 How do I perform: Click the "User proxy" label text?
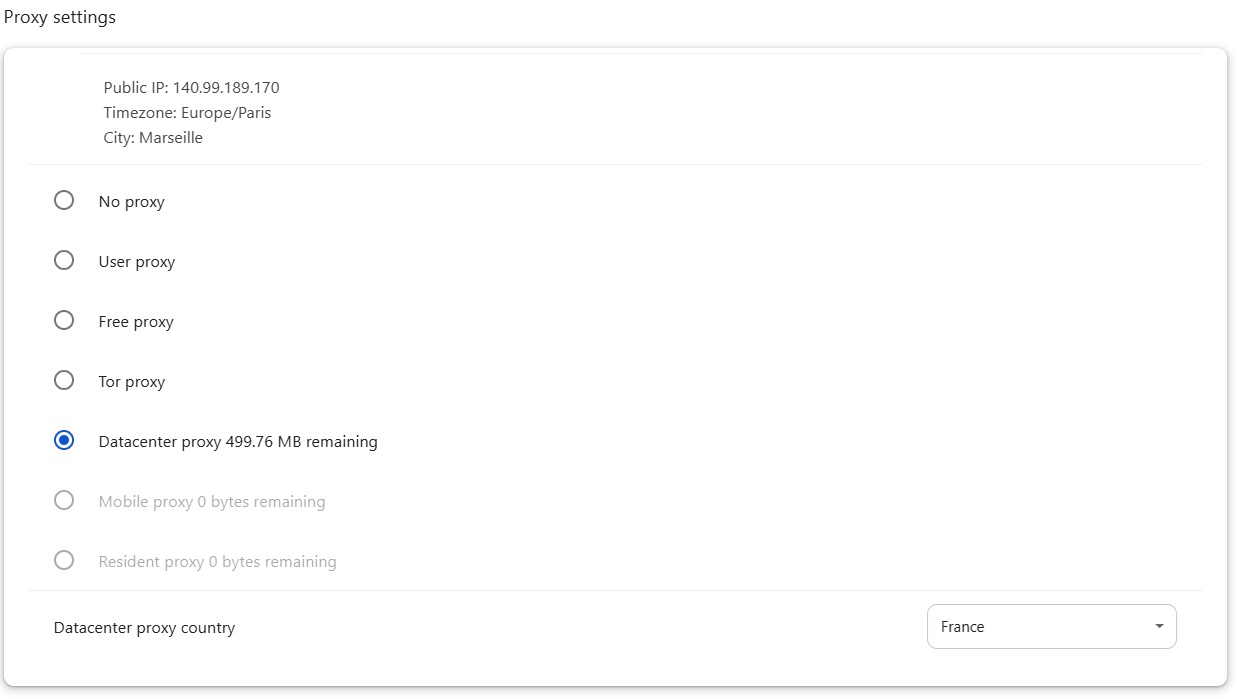[x=137, y=262]
